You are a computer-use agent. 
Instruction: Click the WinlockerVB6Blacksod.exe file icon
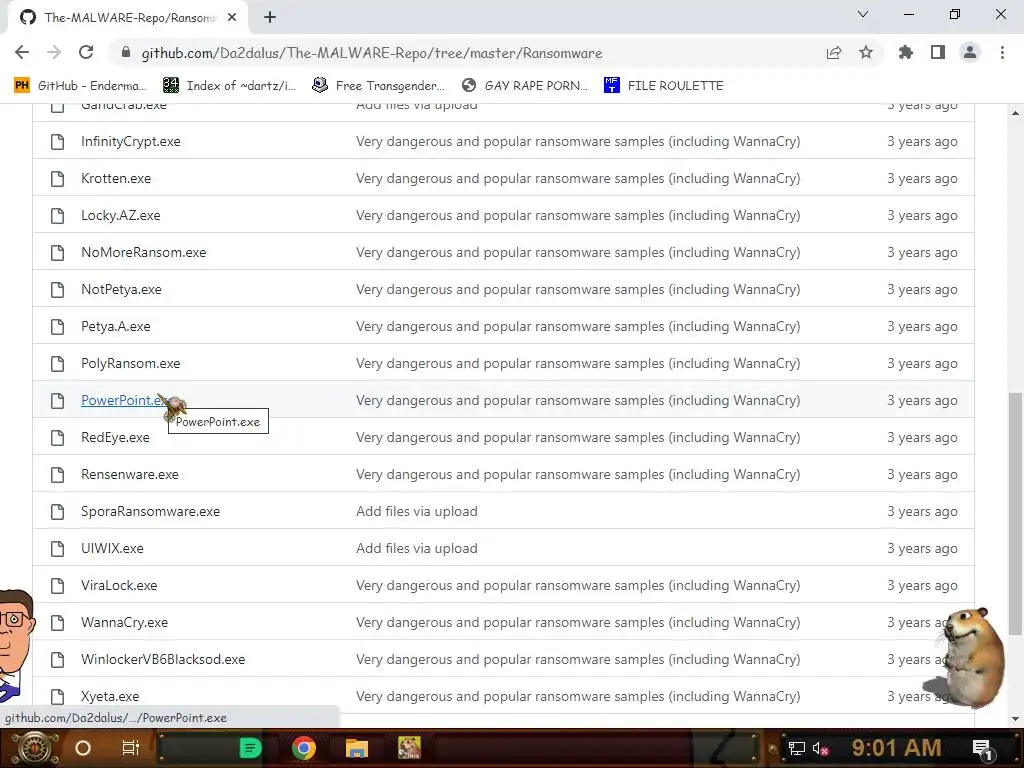tap(57, 660)
